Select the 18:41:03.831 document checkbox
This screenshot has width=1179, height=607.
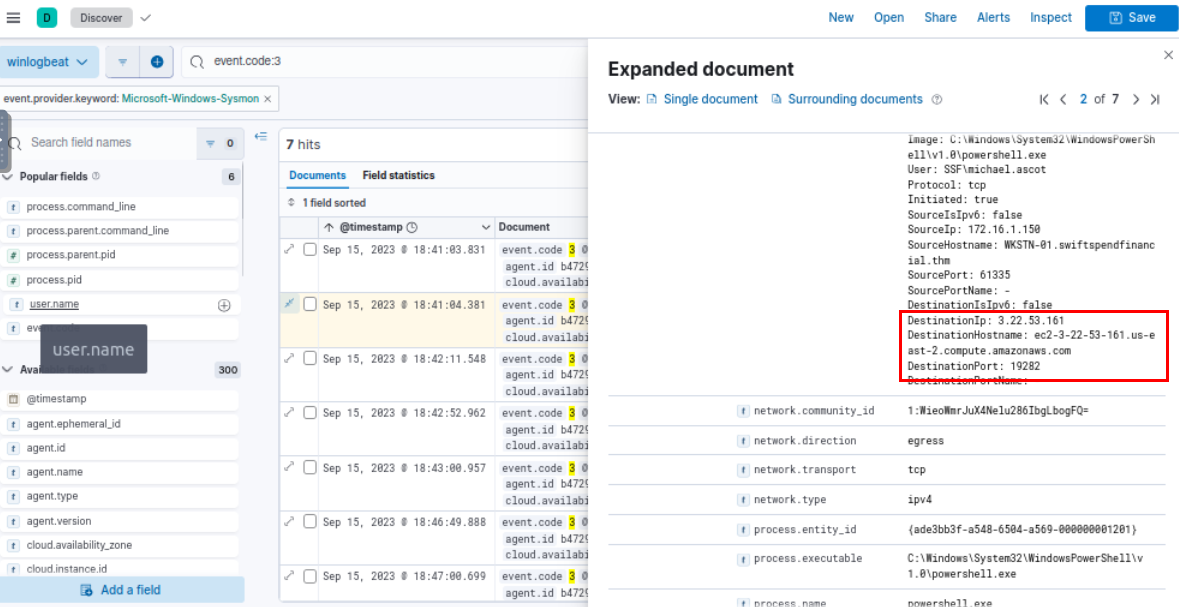point(310,250)
